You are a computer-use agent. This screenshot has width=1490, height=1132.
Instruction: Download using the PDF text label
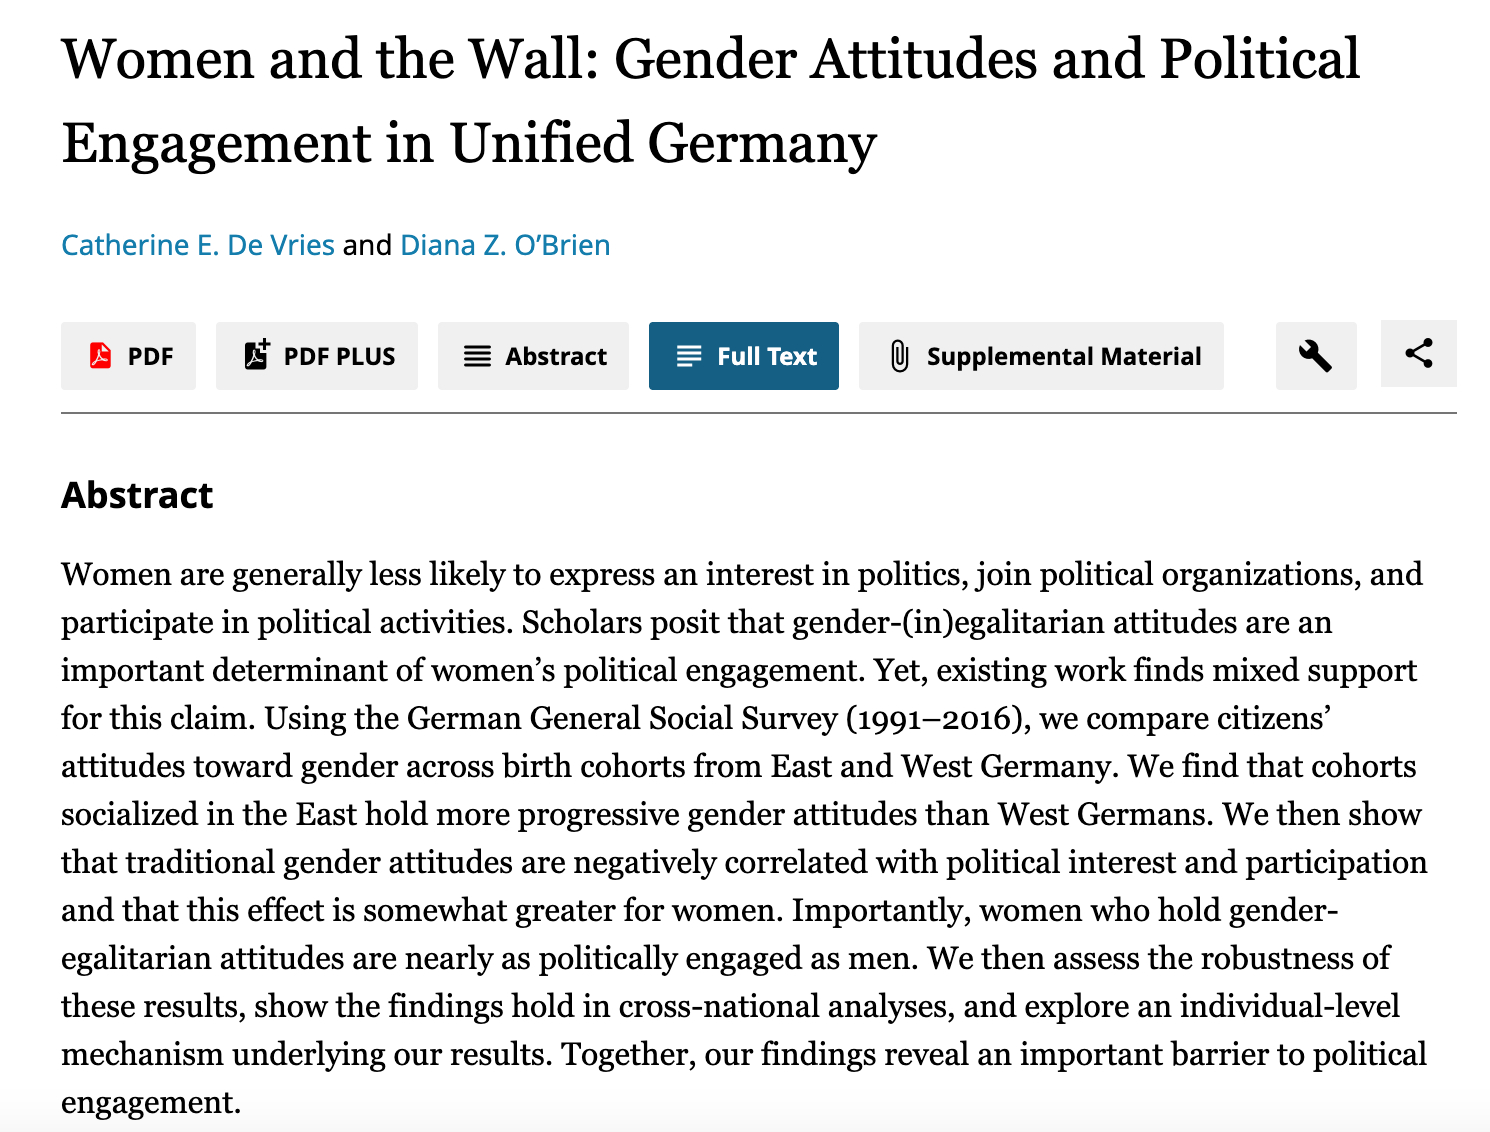point(151,356)
